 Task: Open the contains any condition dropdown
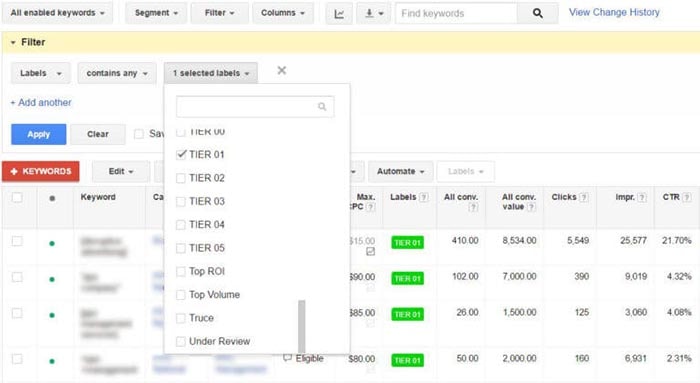(117, 73)
